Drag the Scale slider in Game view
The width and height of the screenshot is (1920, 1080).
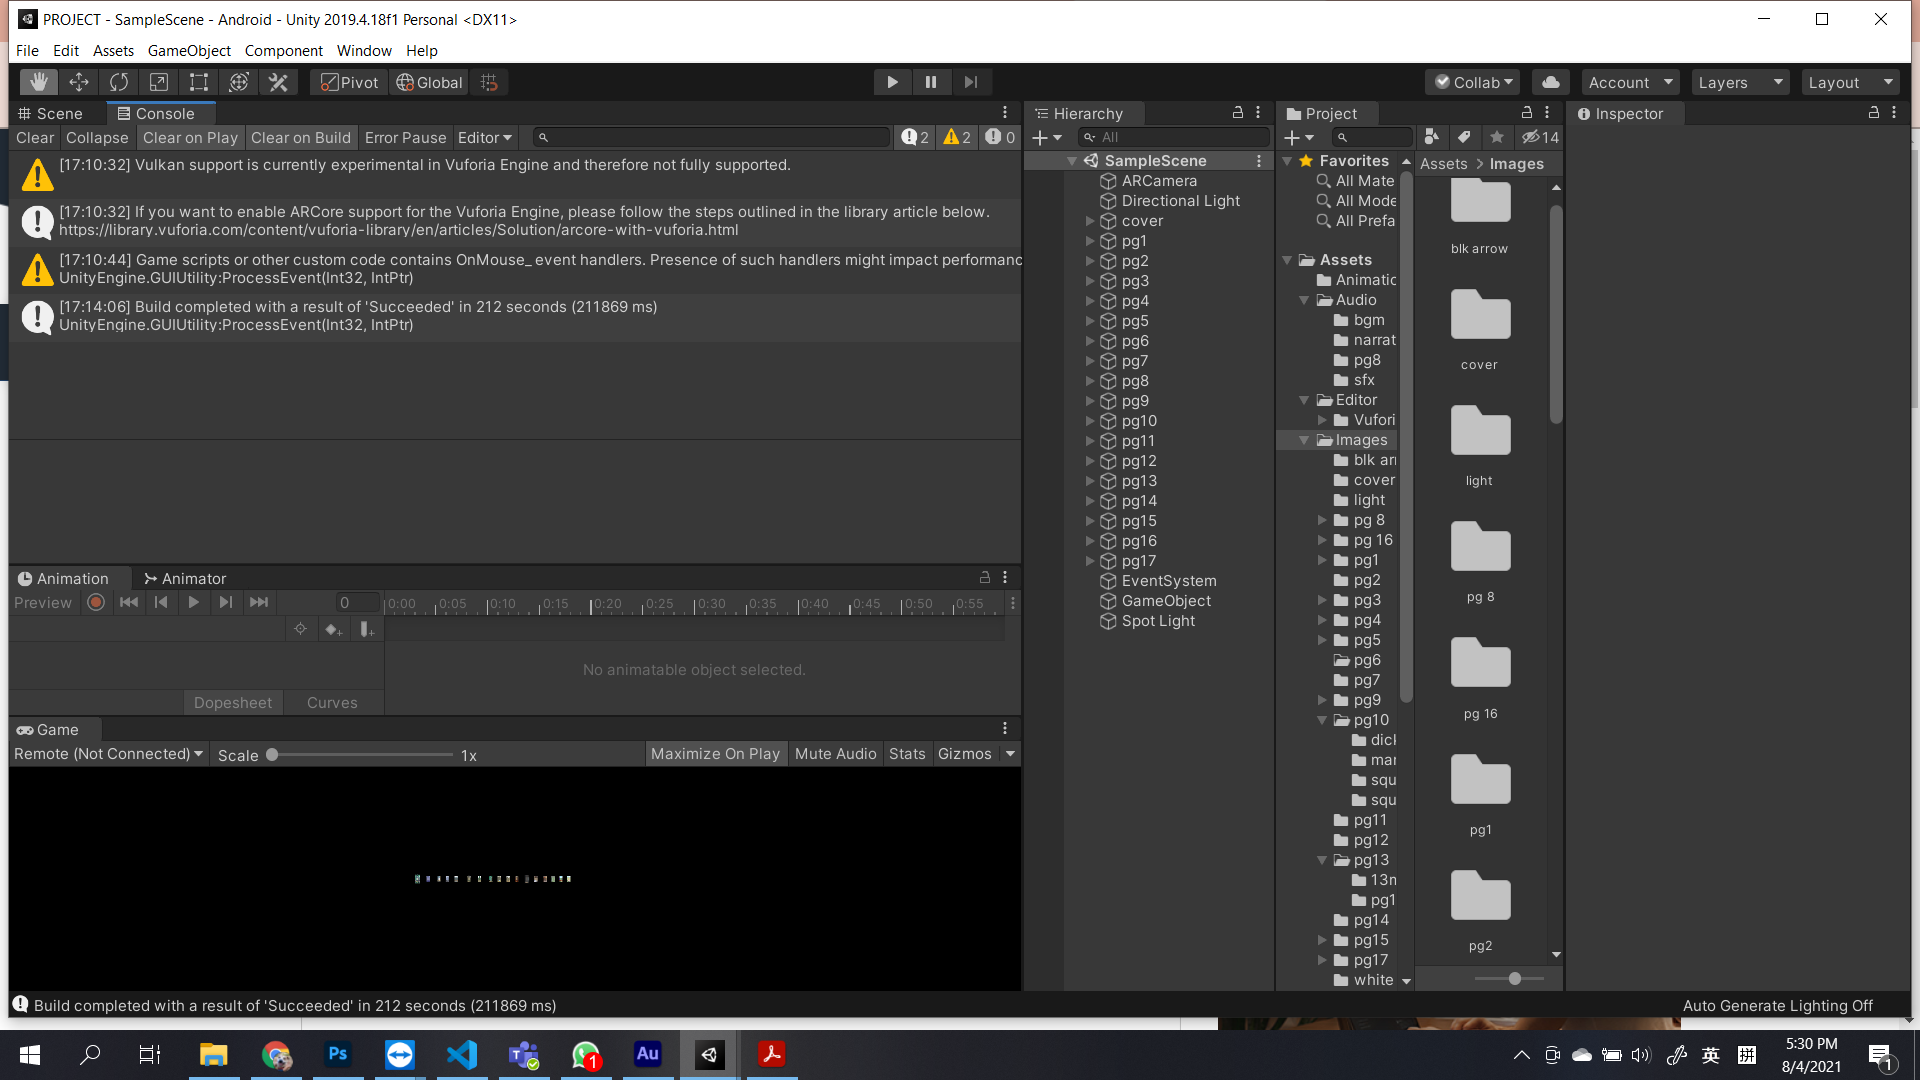(272, 754)
